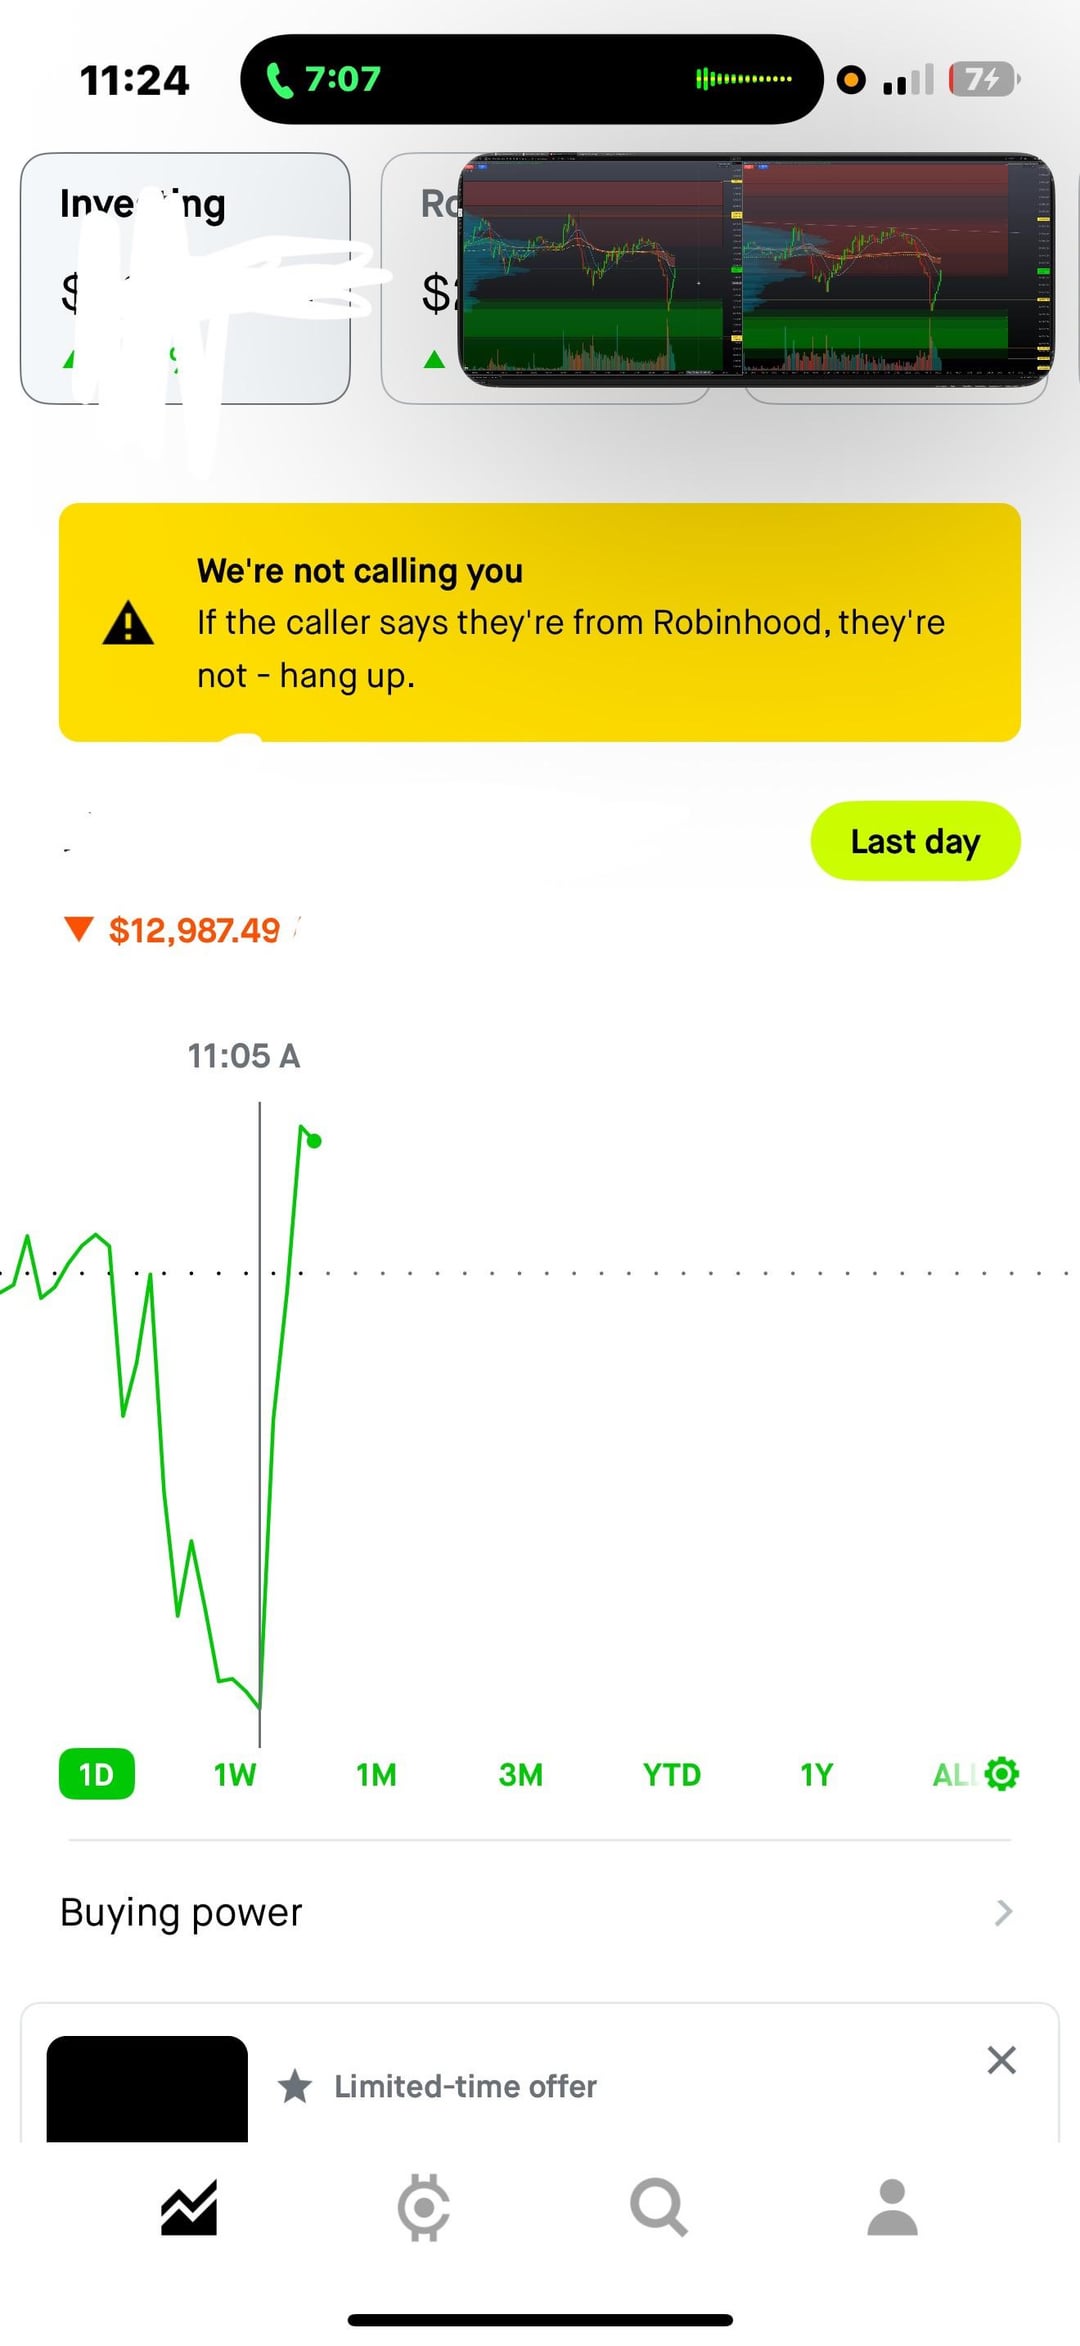Select the 1D chart range

[x=97, y=1774]
